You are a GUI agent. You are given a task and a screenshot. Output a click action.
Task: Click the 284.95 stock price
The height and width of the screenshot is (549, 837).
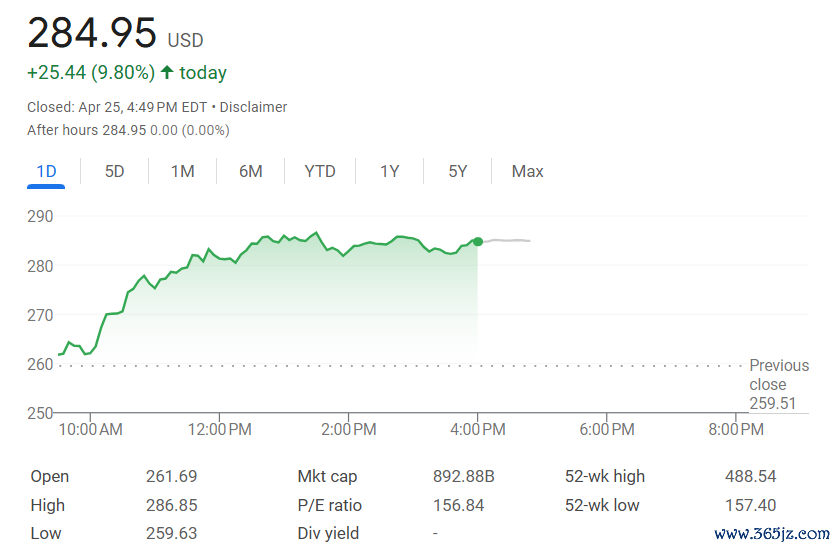[x=92, y=34]
